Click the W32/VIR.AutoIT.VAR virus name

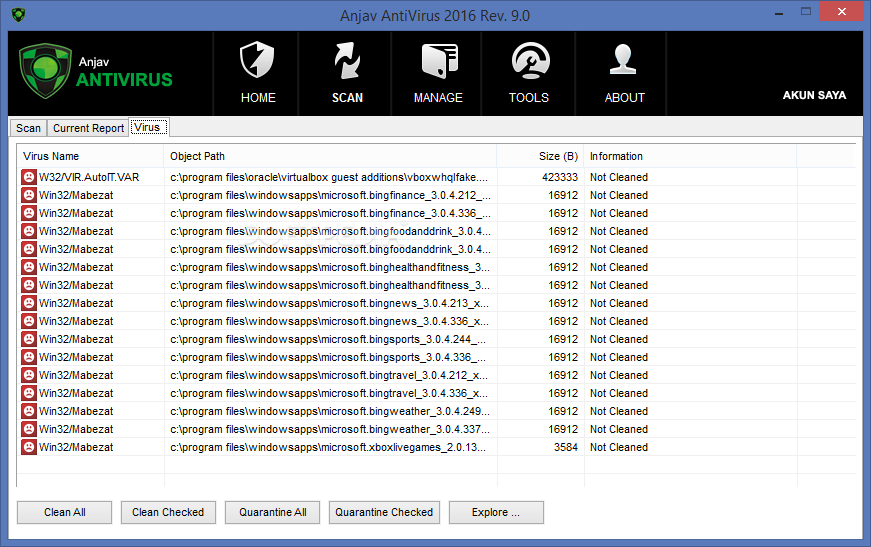(89, 177)
